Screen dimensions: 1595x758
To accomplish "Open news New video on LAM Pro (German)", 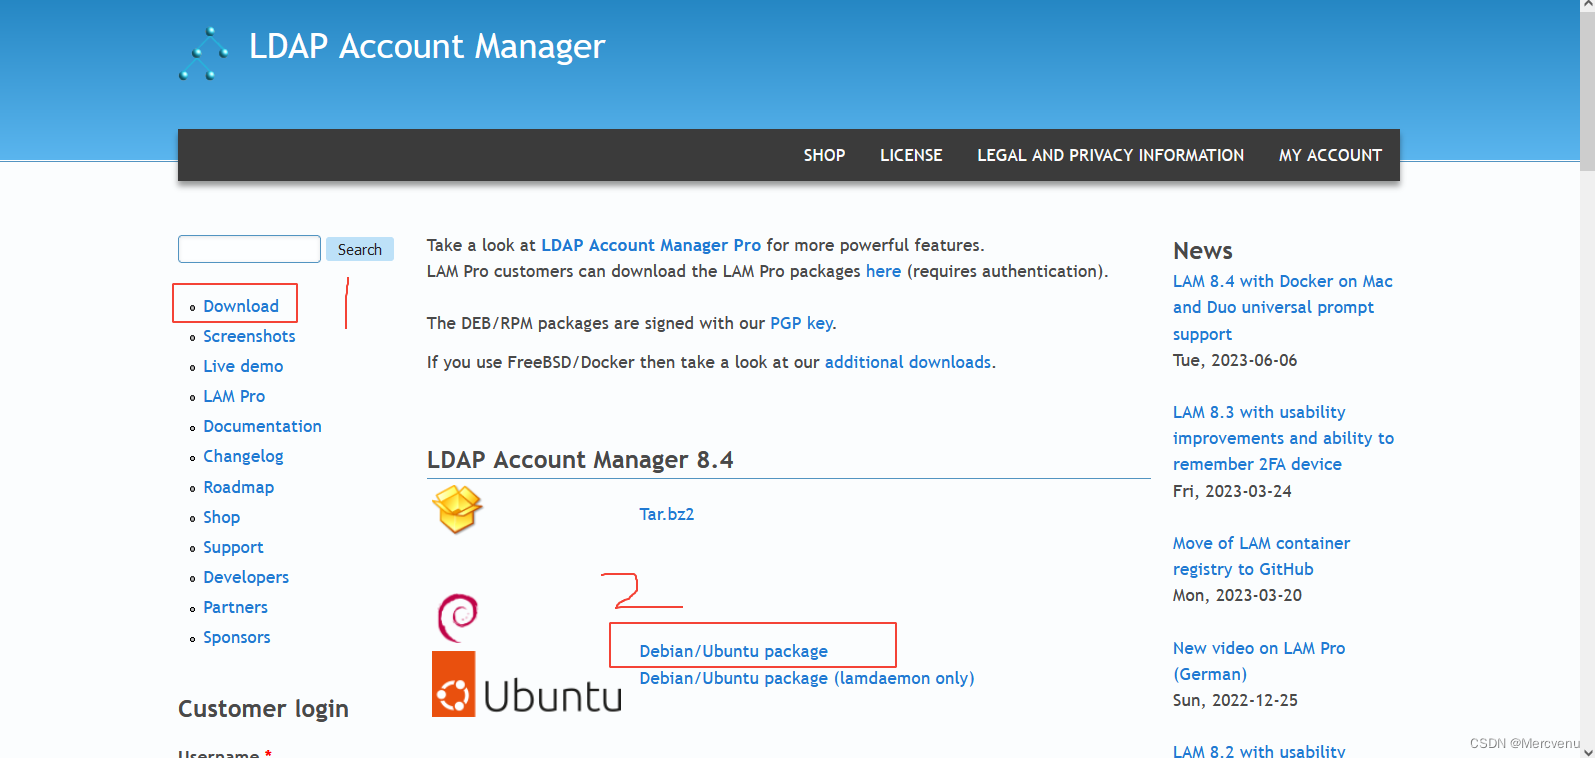I will coord(1259,661).
